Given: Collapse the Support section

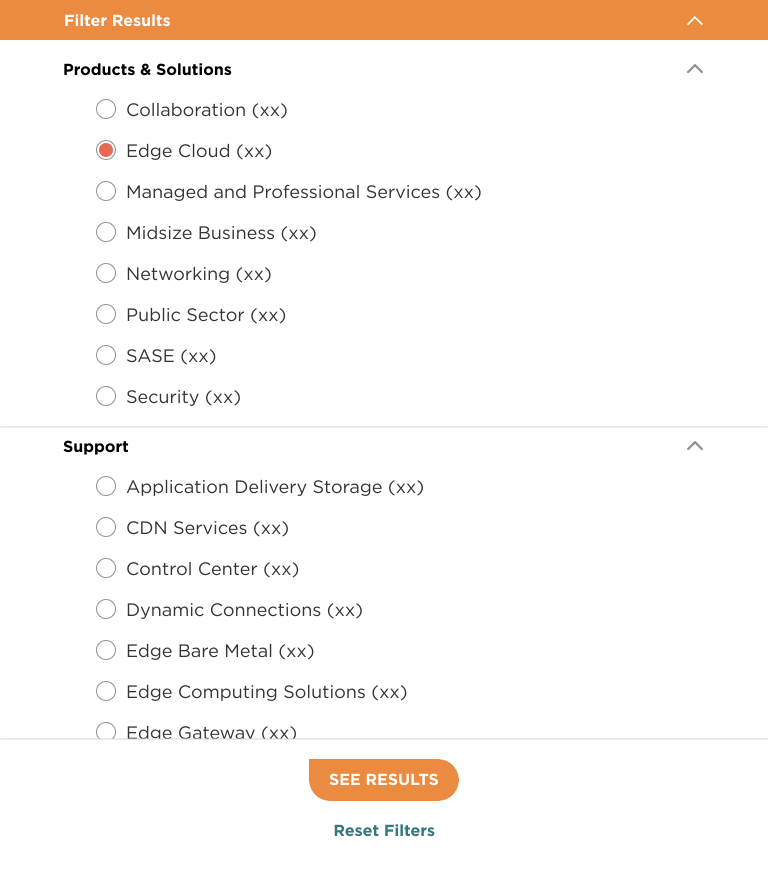Looking at the screenshot, I should tap(694, 446).
